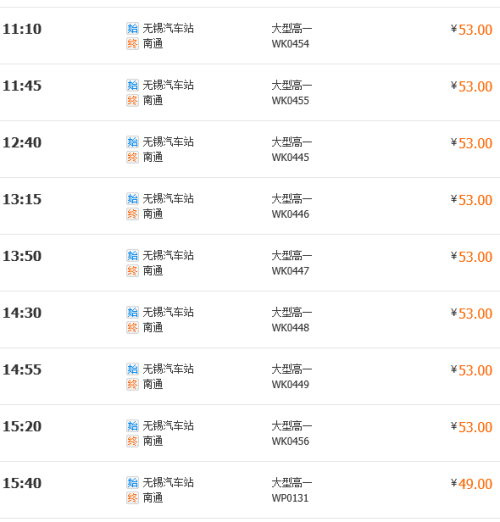500x522 pixels.
Task: Select the 13:50 departure time
Action: (22, 256)
